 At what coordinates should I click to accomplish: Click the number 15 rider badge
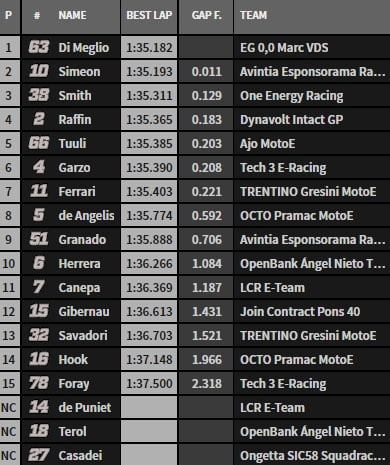click(39, 311)
